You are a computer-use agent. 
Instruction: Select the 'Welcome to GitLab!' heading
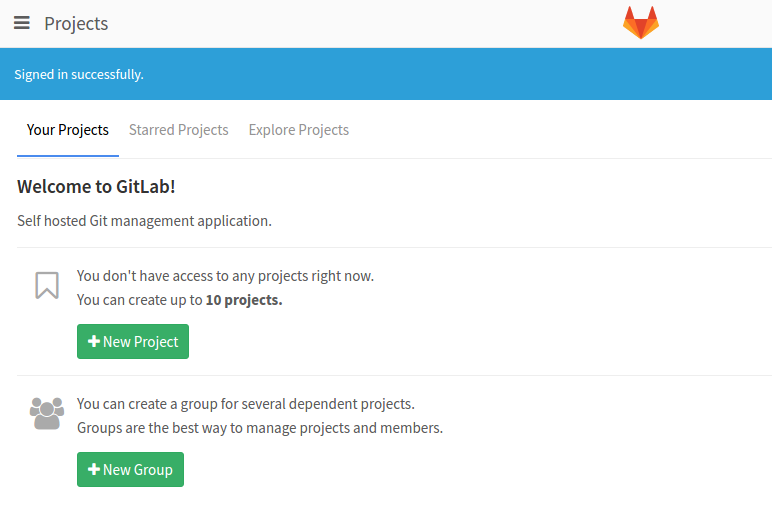pyautogui.click(x=96, y=187)
